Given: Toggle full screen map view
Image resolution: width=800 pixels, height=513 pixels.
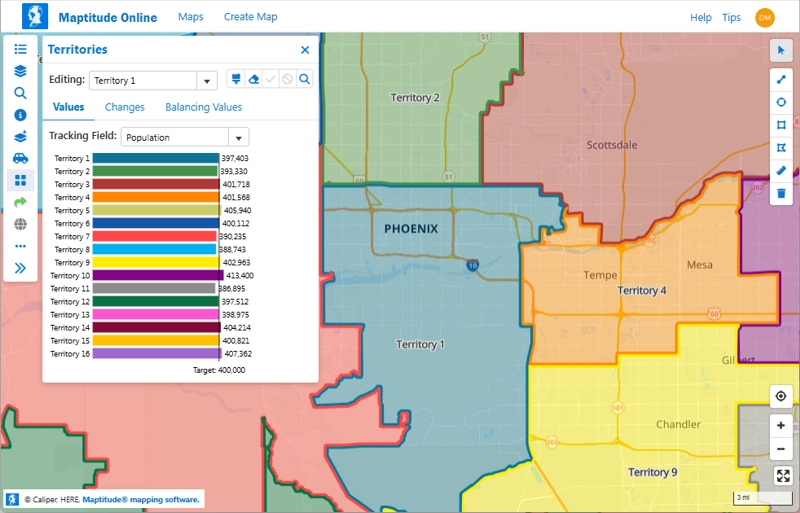Looking at the screenshot, I should [782, 476].
